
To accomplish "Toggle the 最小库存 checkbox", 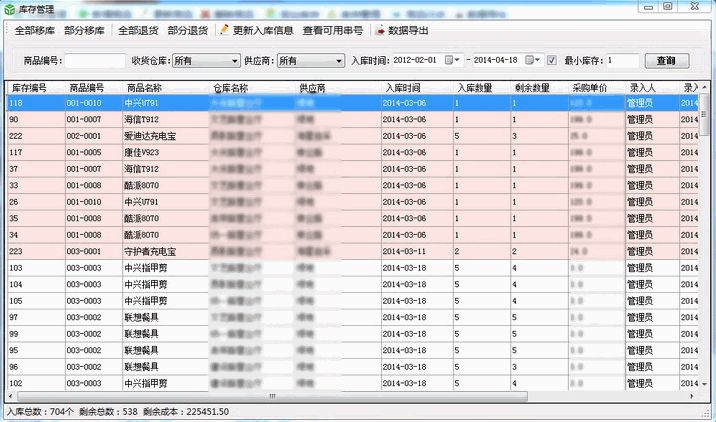I will [x=566, y=61].
